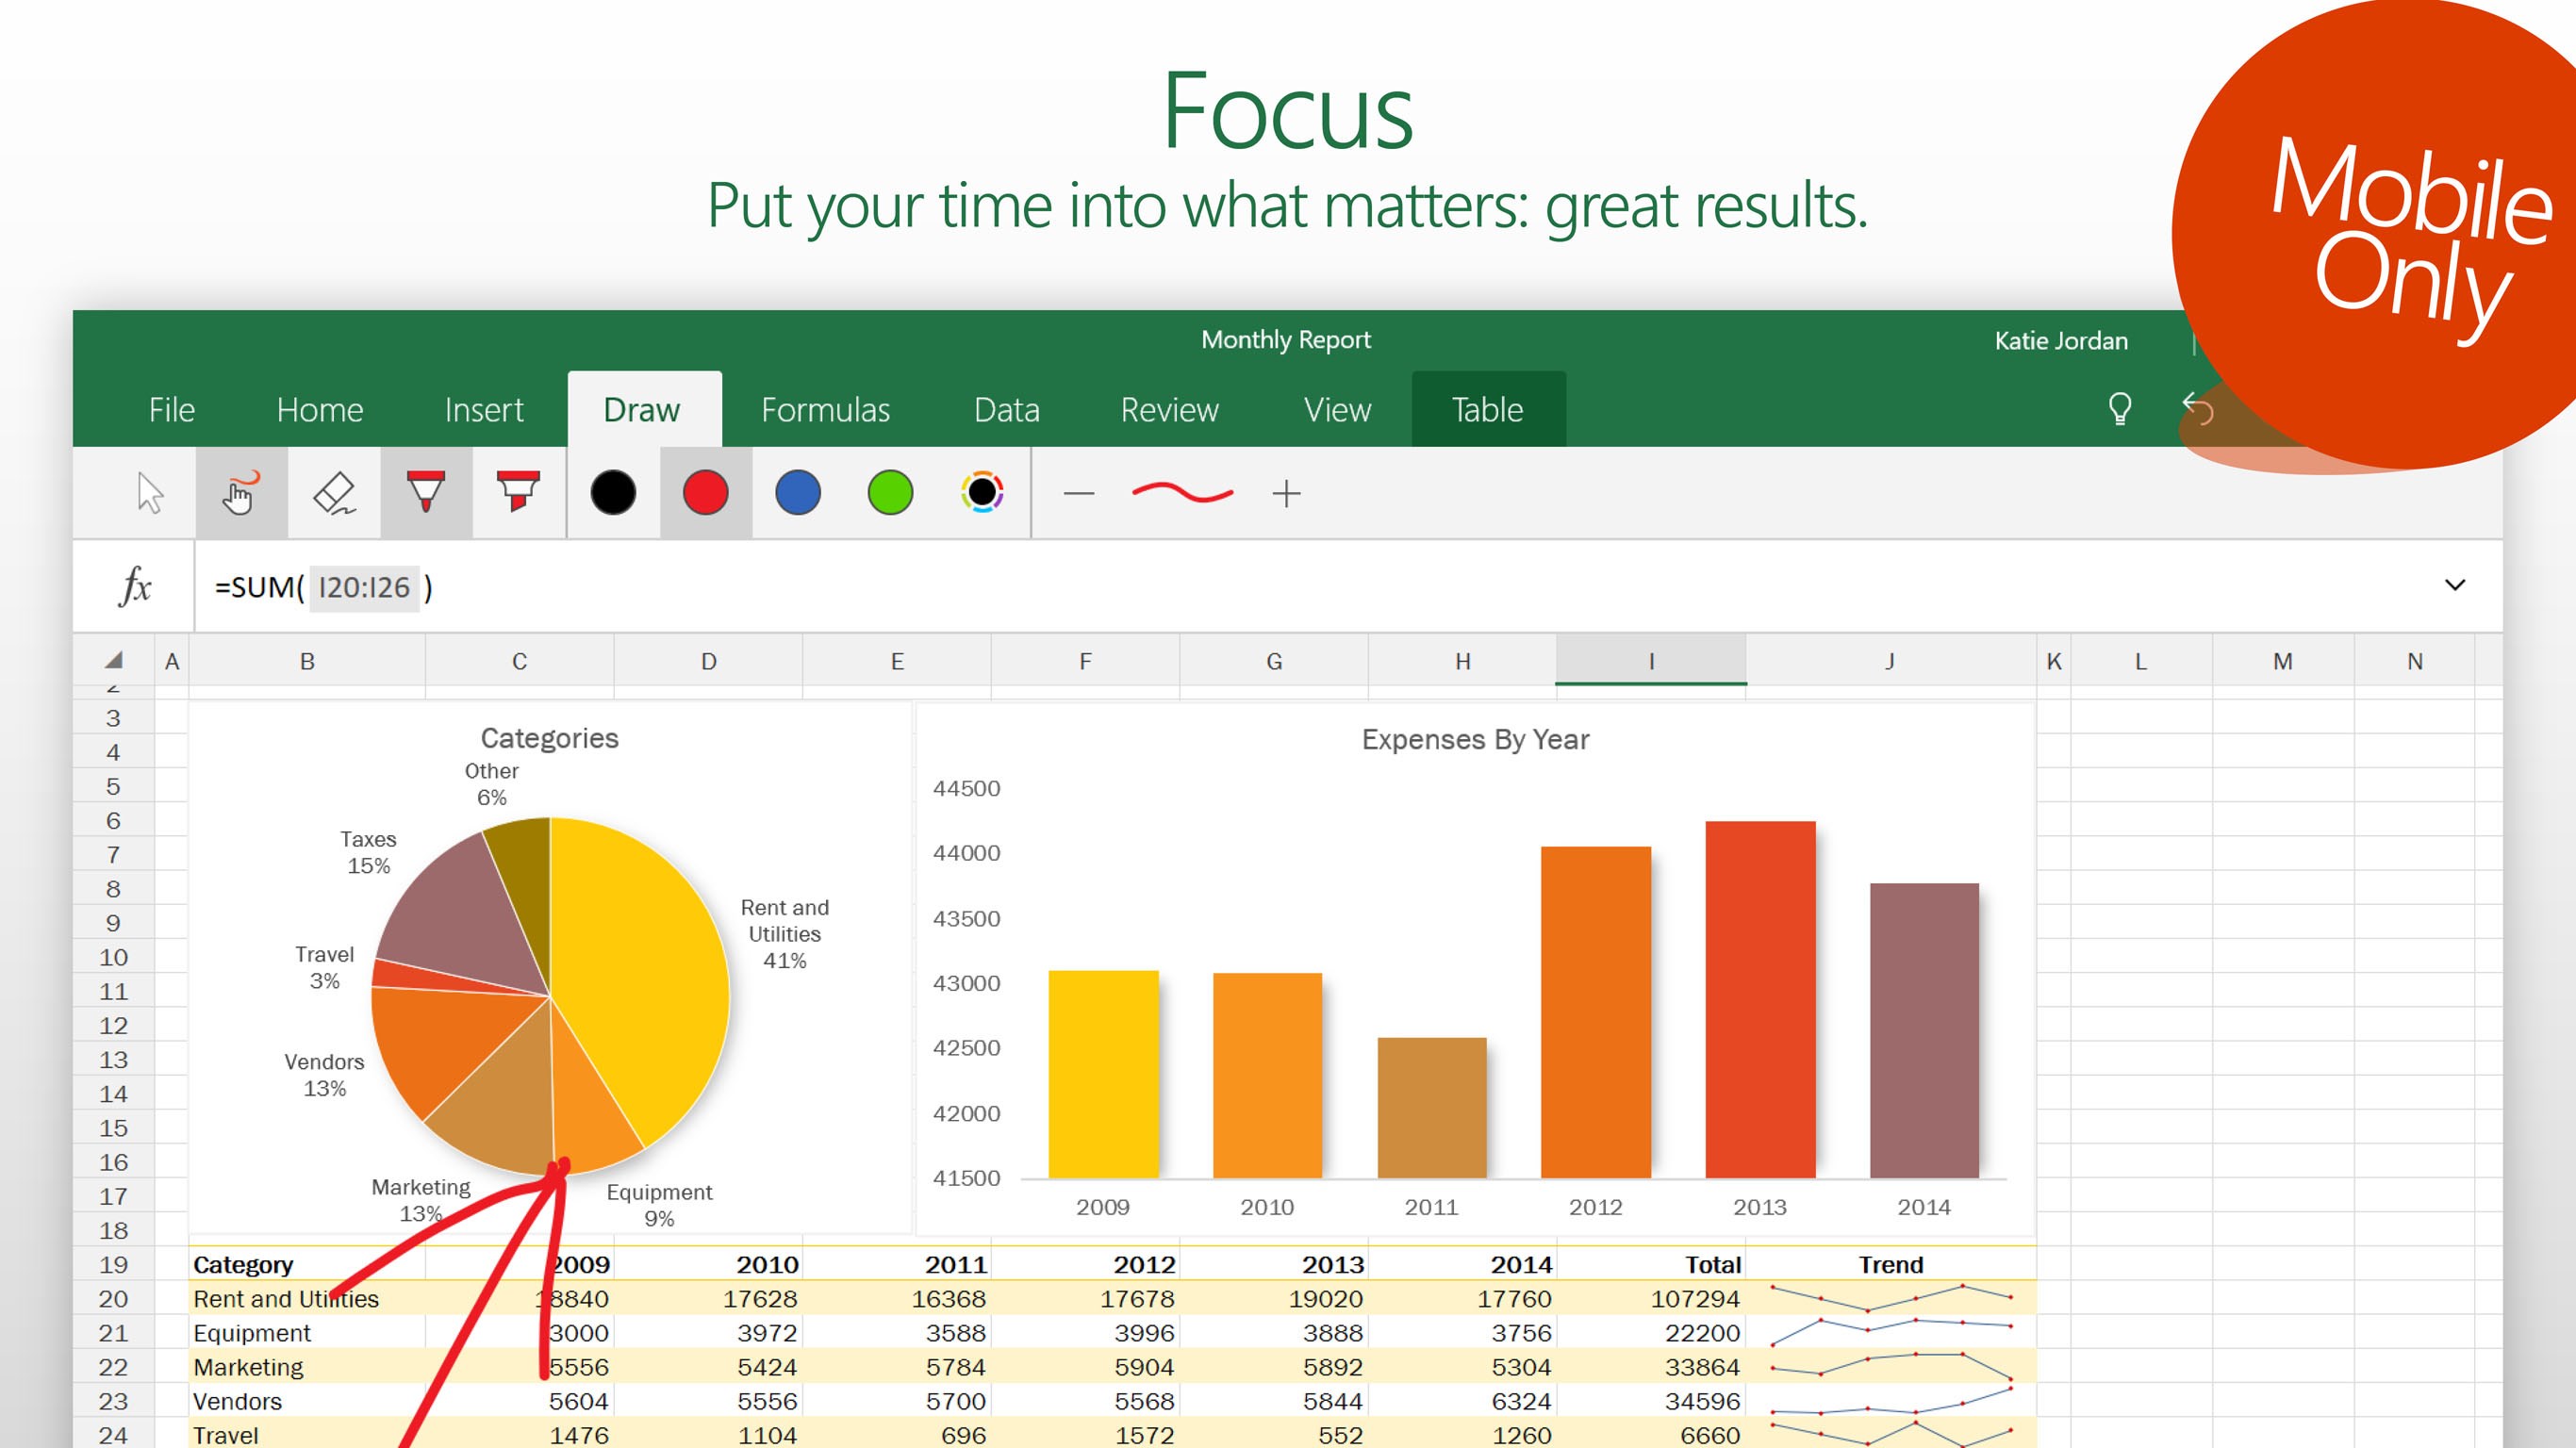
Task: Choose the highlighter pen tool
Action: pos(518,493)
